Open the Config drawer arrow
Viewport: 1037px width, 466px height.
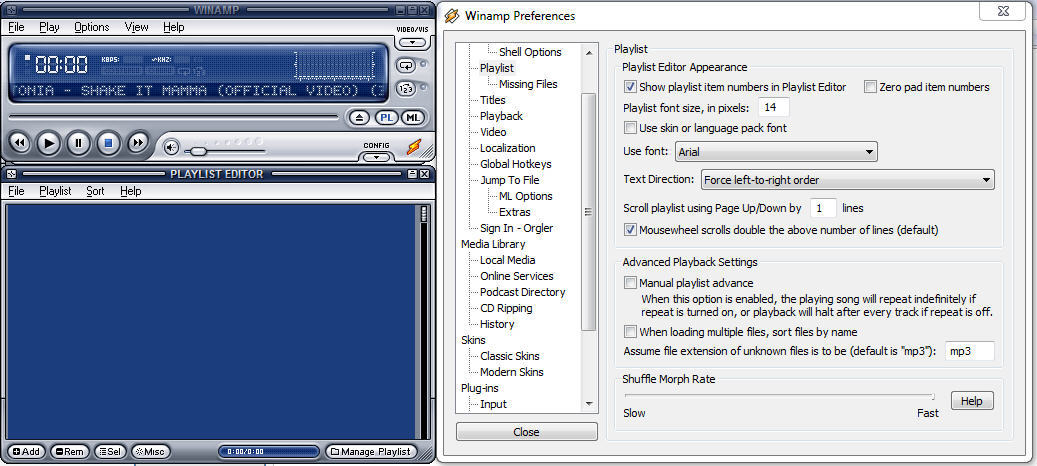[376, 157]
